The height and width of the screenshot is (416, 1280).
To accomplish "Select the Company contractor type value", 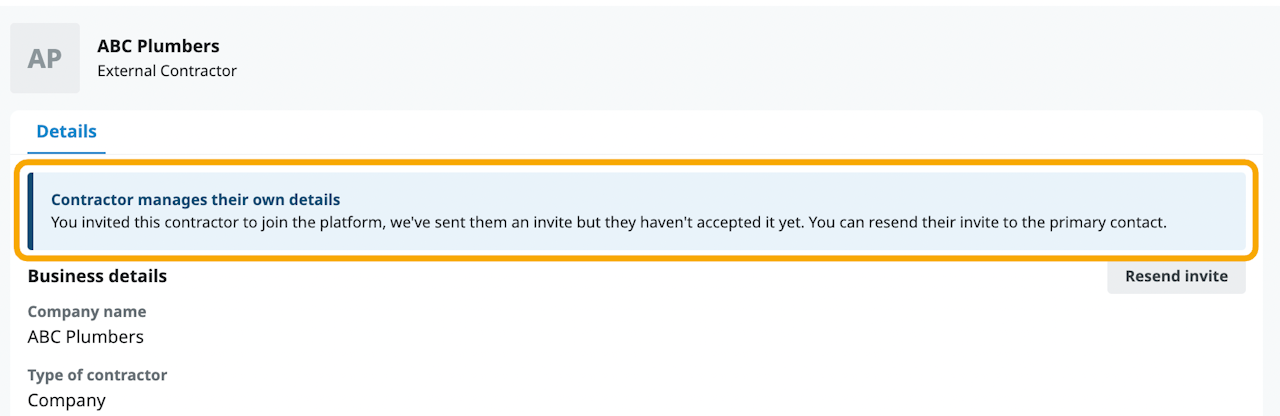I will point(66,400).
